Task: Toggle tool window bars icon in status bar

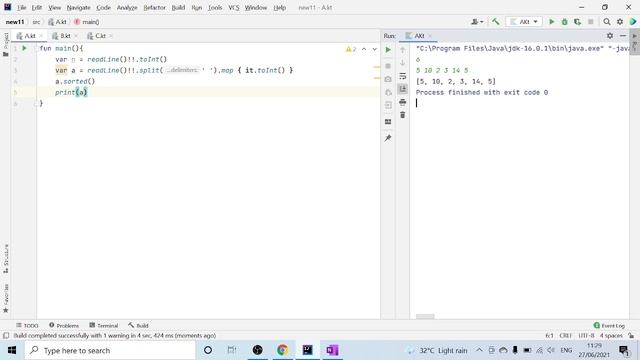Action: [6, 336]
